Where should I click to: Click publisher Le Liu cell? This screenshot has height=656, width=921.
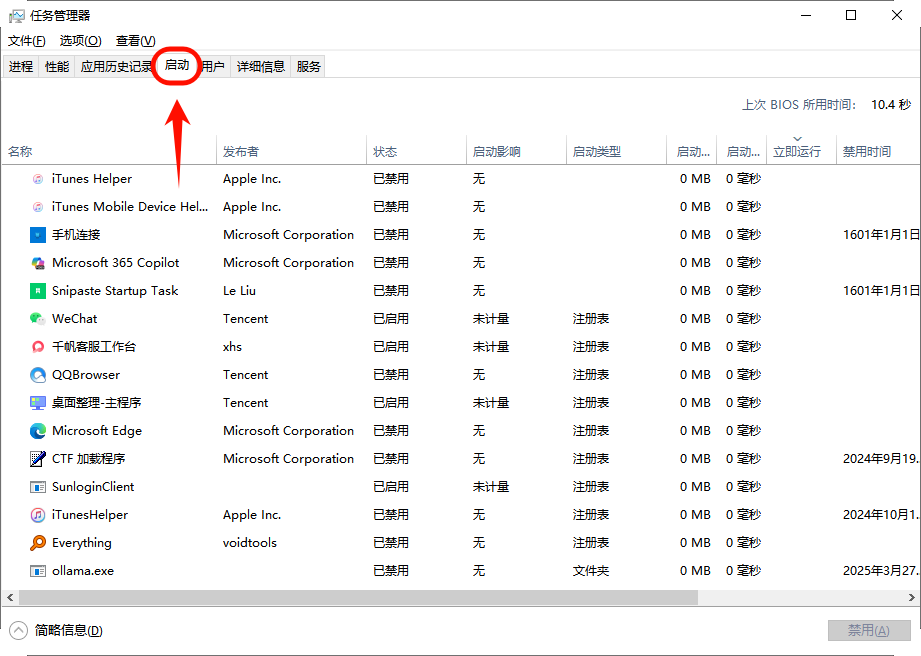click(x=239, y=291)
